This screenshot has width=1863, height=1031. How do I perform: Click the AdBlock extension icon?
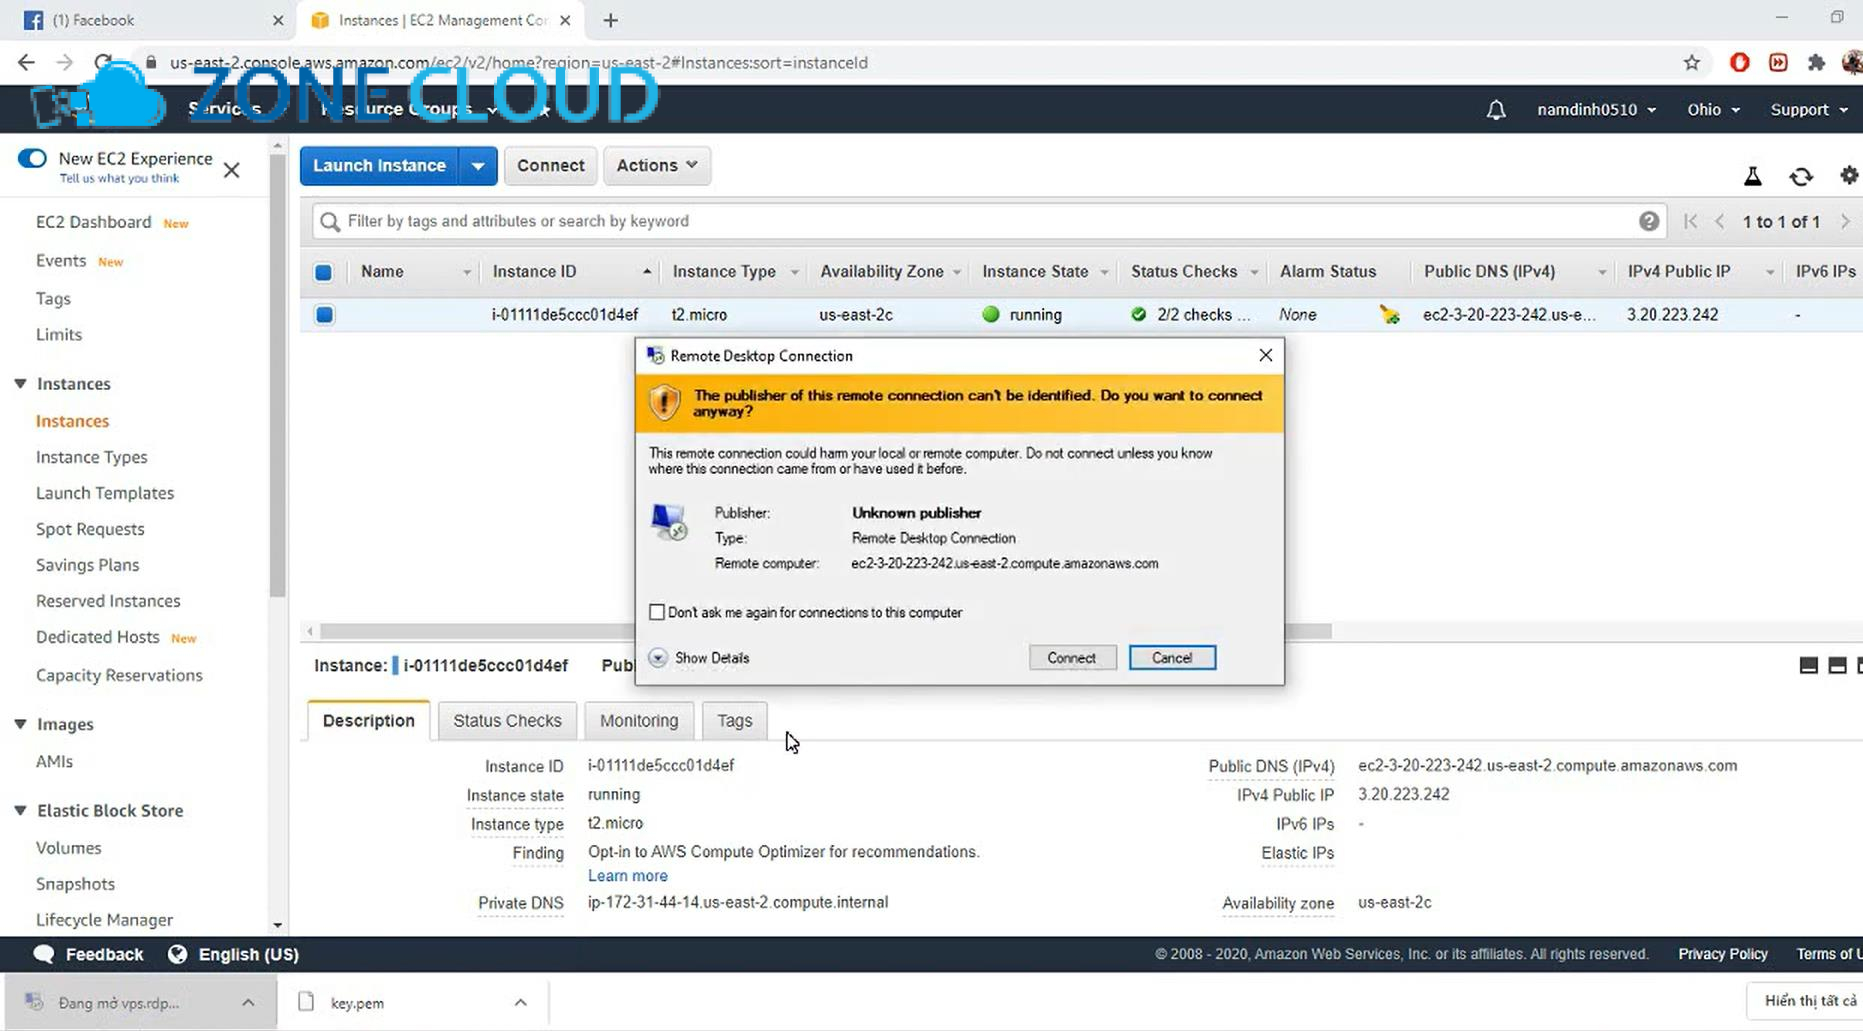coord(1739,62)
